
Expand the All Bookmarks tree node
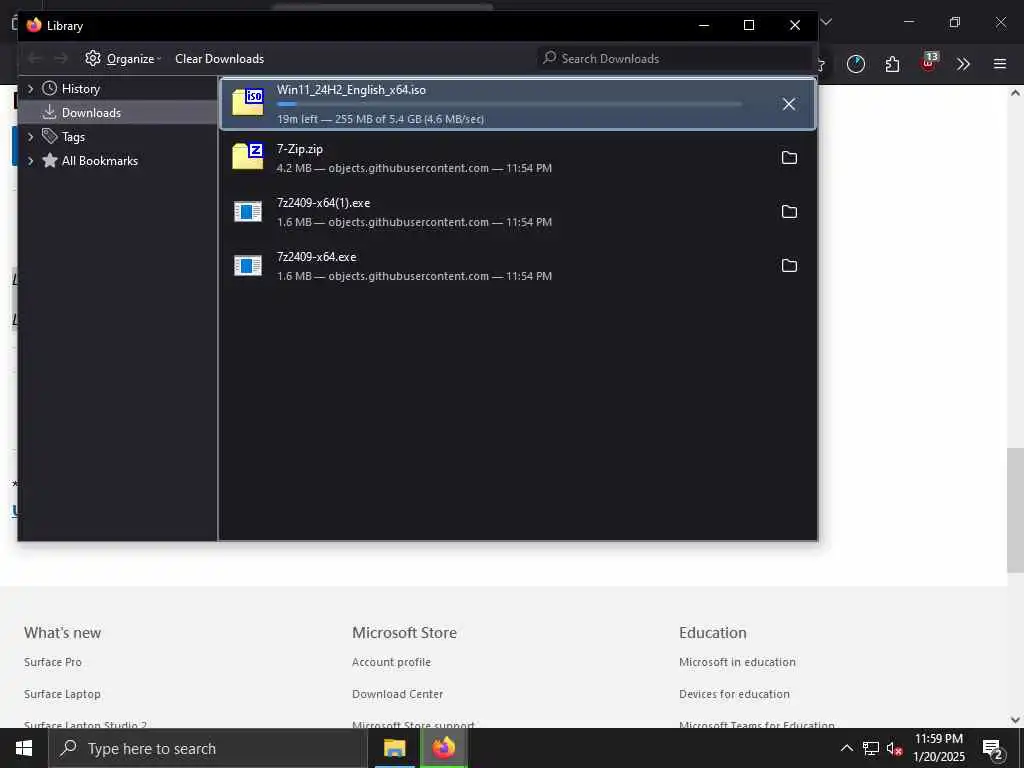coord(30,161)
